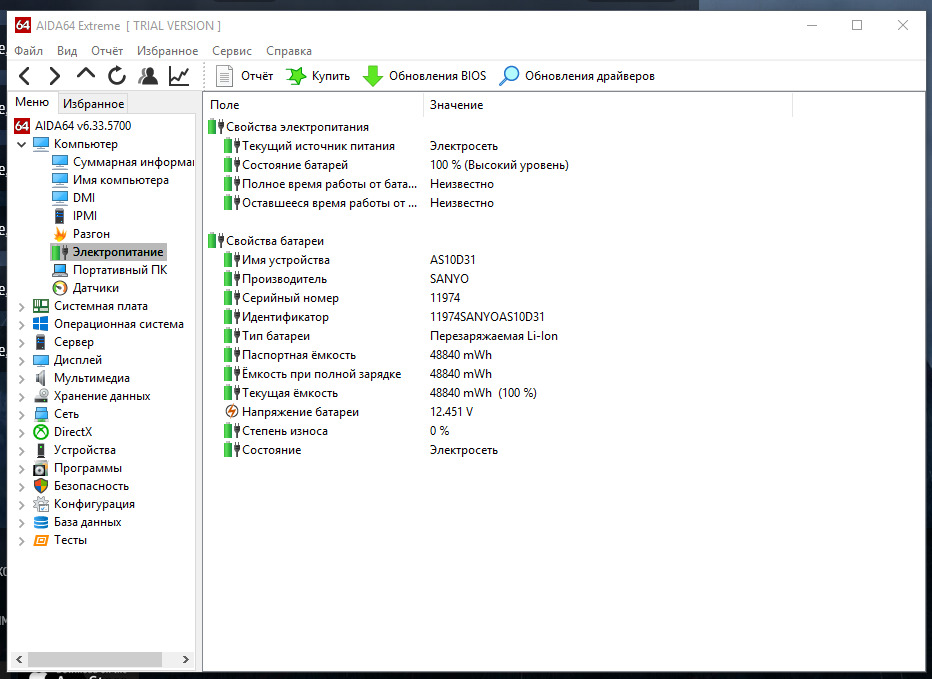Open the graph chart toolbar icon
The height and width of the screenshot is (679, 932).
pyautogui.click(x=179, y=76)
